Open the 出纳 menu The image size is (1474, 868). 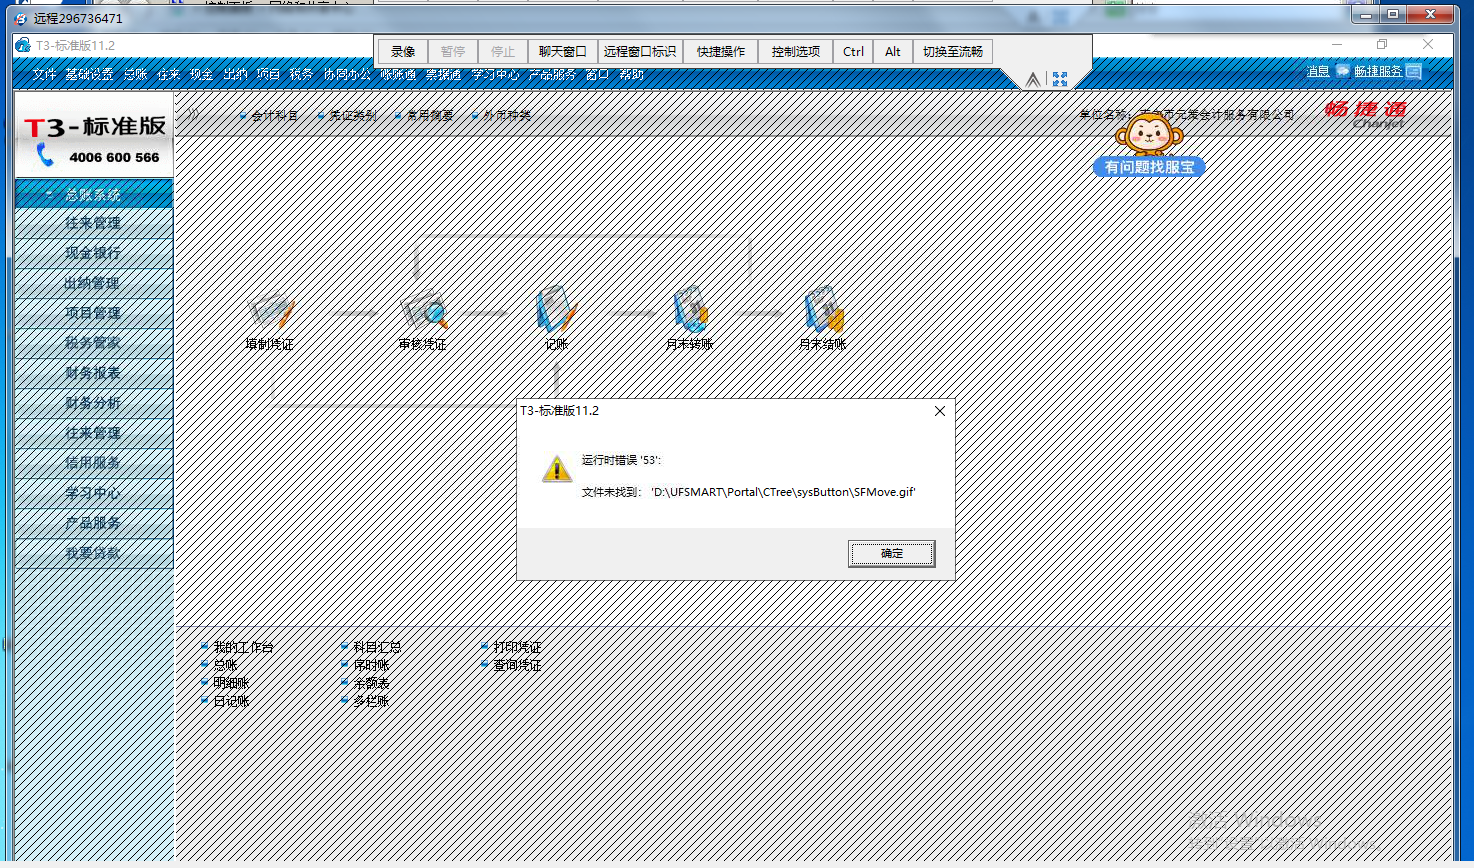pyautogui.click(x=235, y=74)
